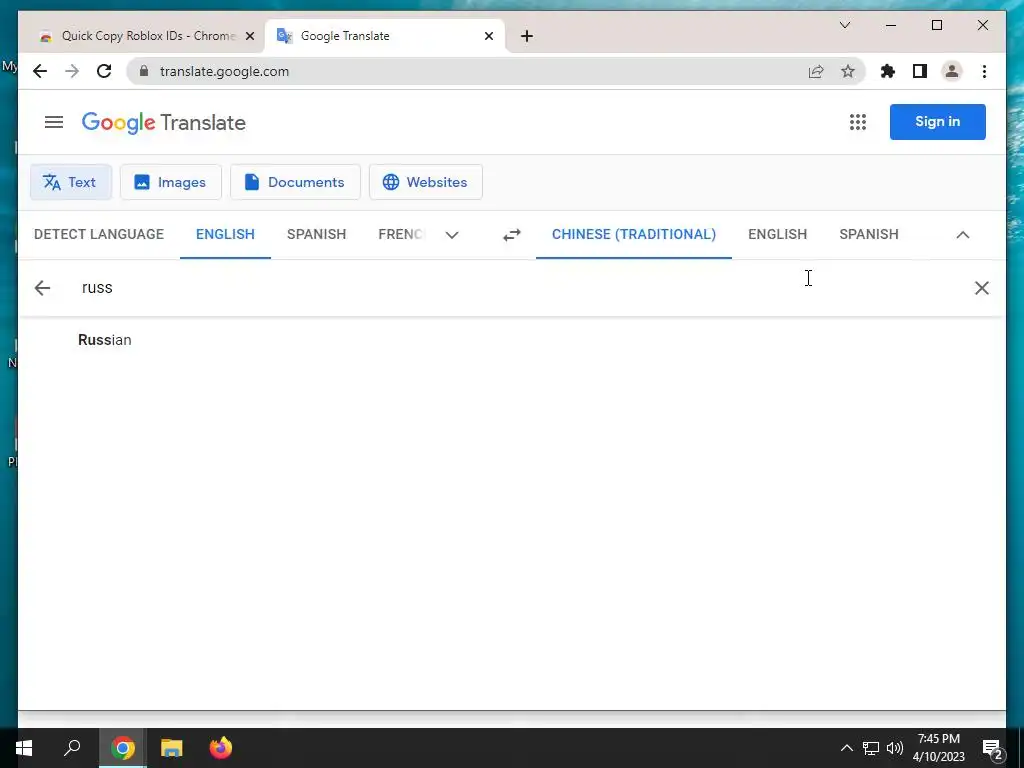Open network status tray icon

tap(871, 748)
